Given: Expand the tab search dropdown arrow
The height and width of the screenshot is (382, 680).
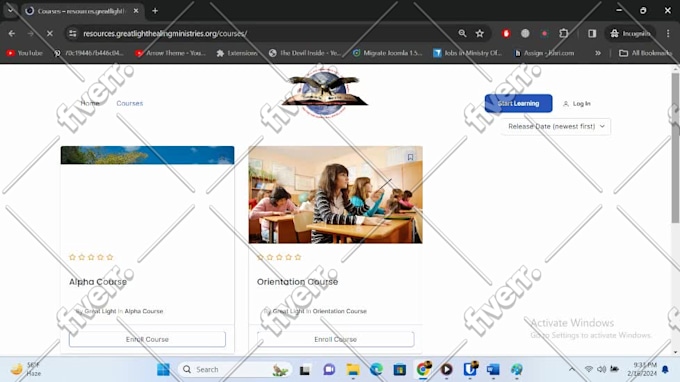Looking at the screenshot, I should tap(10, 10).
